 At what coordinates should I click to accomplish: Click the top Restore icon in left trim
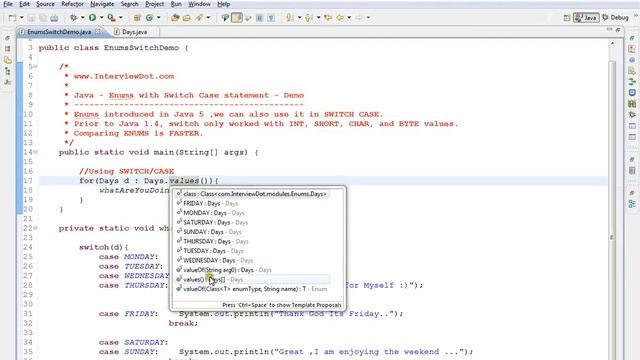coord(7,38)
